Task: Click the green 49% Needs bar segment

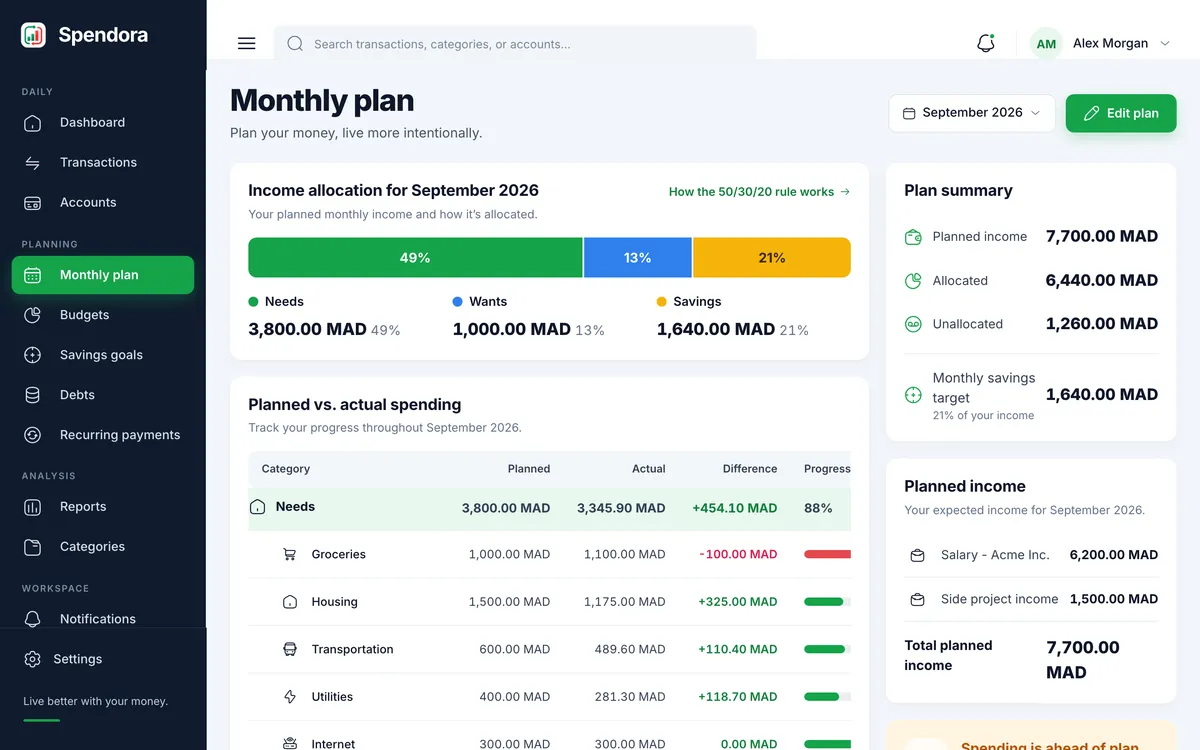Action: (415, 258)
